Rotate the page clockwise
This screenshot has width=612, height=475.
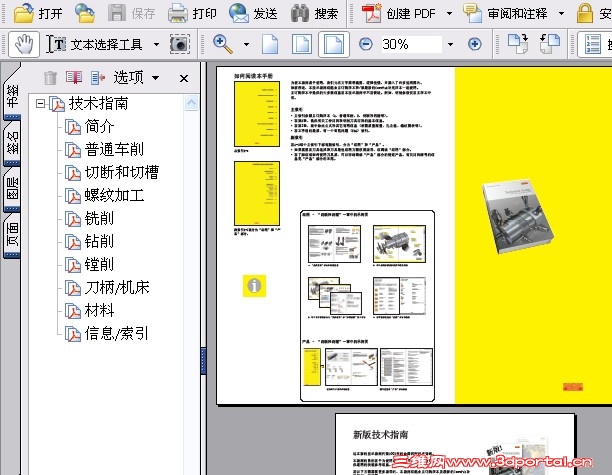click(x=518, y=44)
